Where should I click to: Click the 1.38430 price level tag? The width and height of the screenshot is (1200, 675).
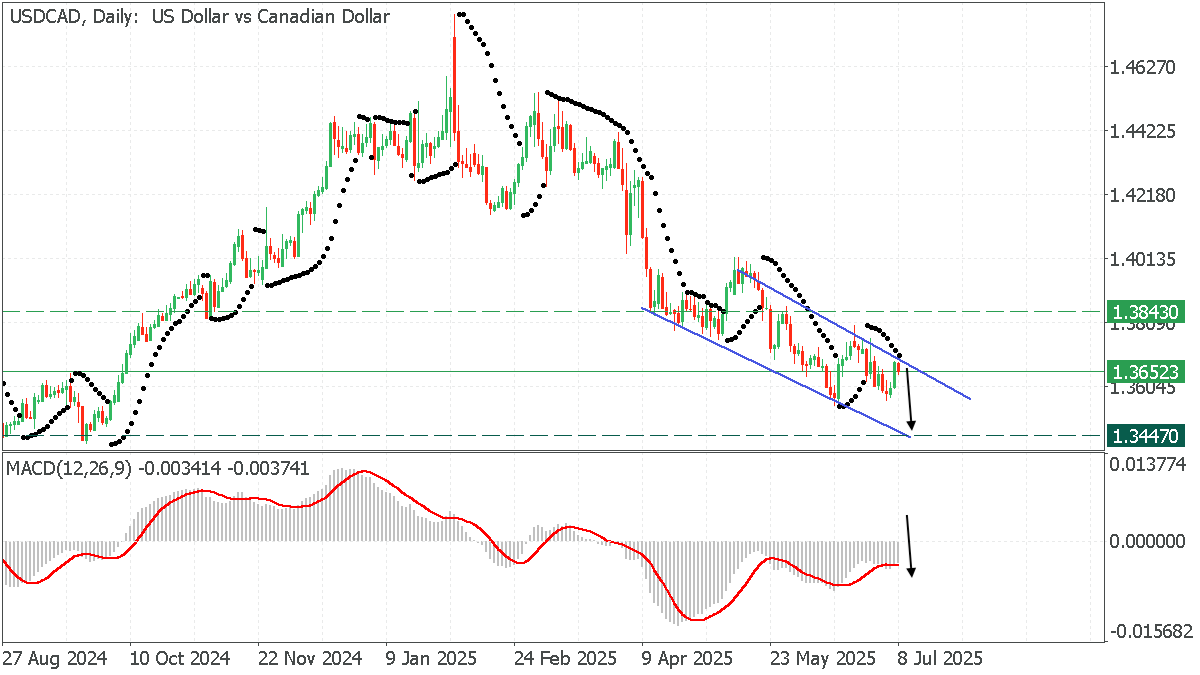coord(1148,312)
